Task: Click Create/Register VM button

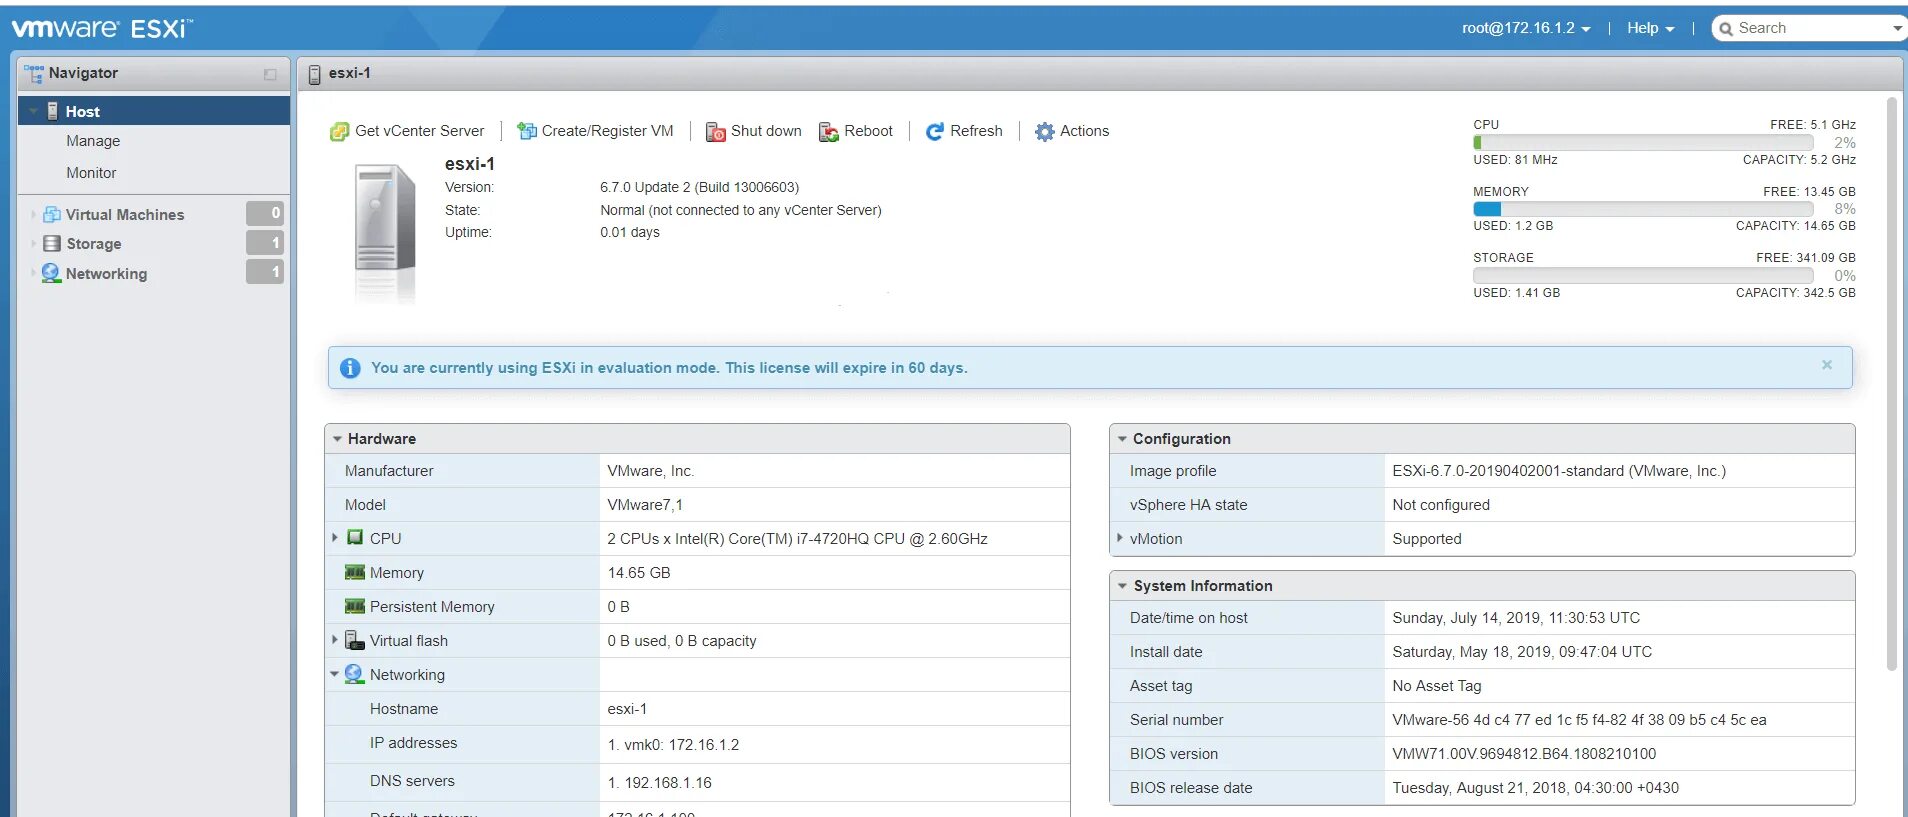Action: [595, 131]
